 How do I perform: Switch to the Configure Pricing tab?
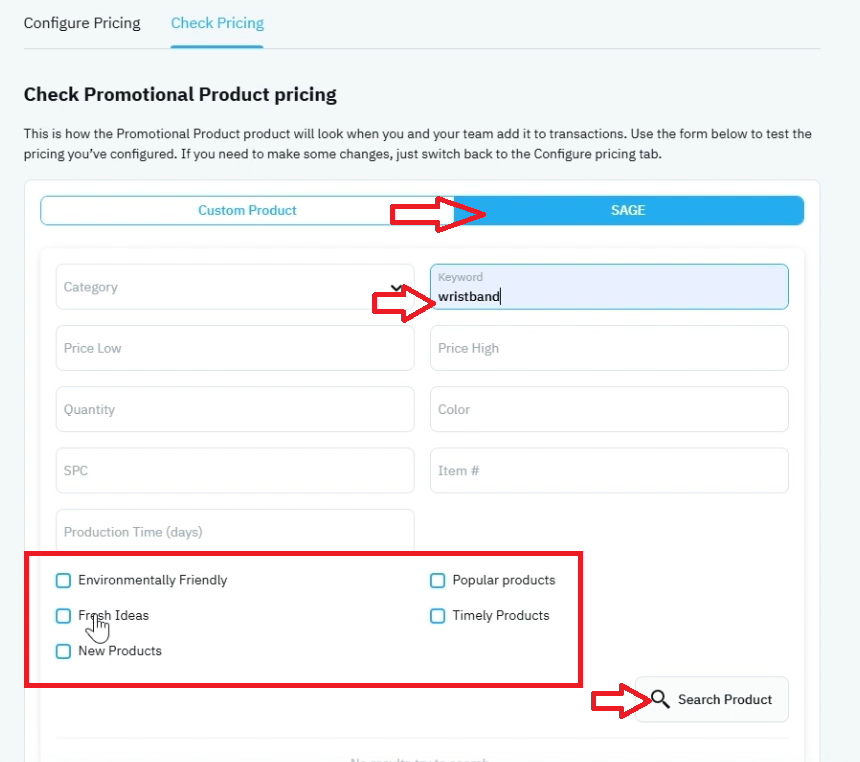(x=82, y=23)
